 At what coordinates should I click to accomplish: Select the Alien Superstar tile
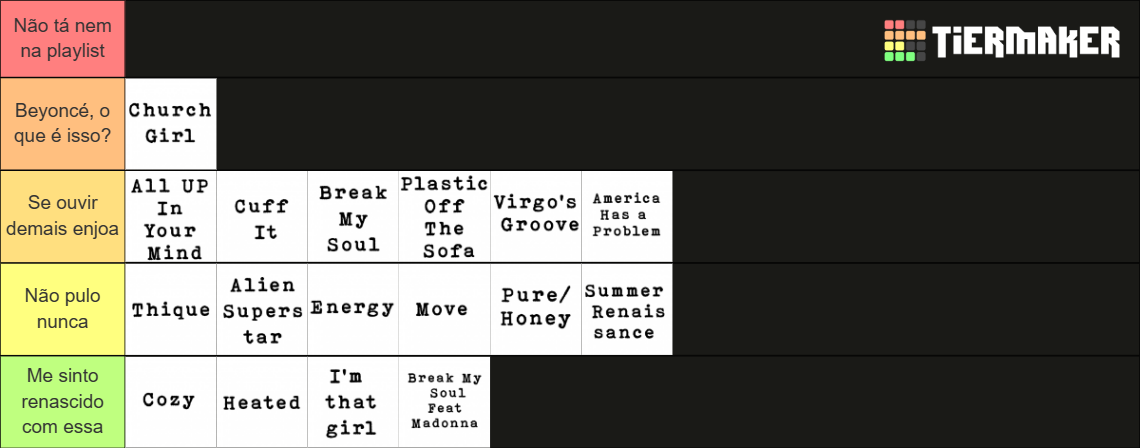(x=262, y=309)
